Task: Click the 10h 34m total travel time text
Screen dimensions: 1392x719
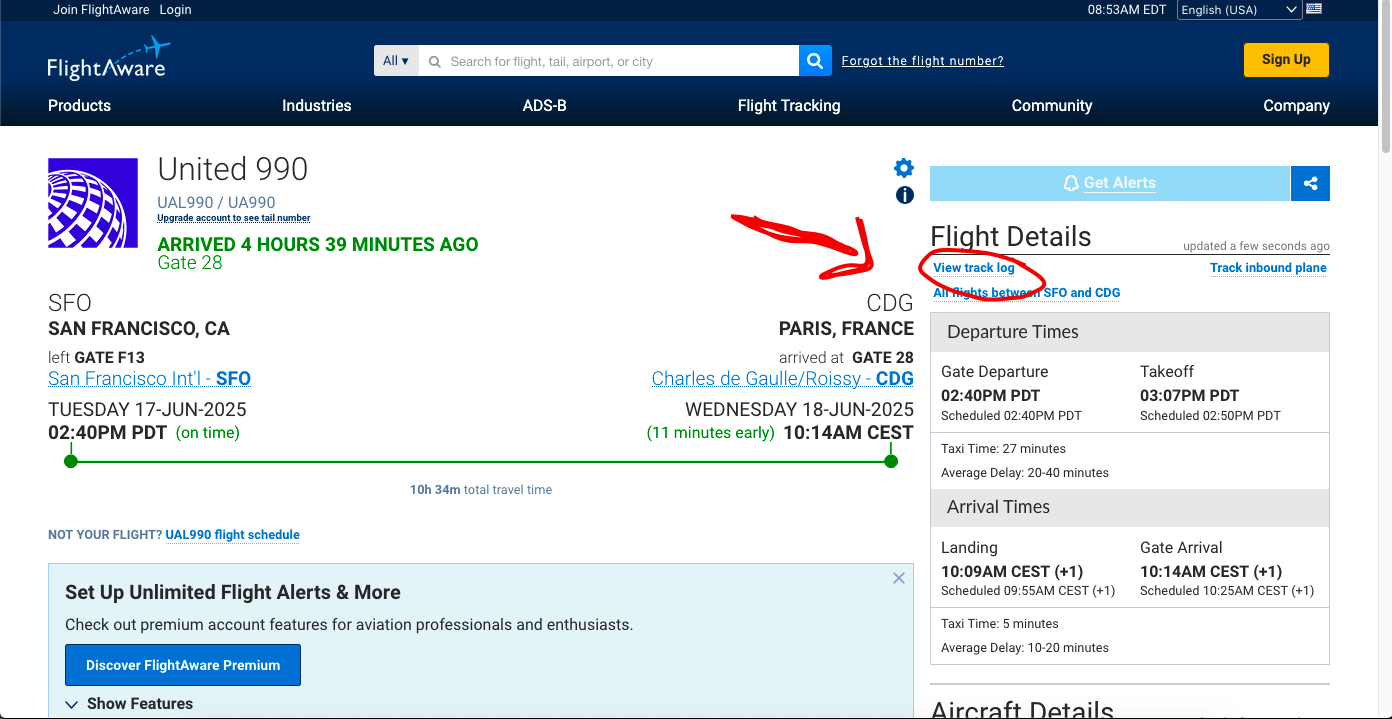Action: [x=481, y=490]
